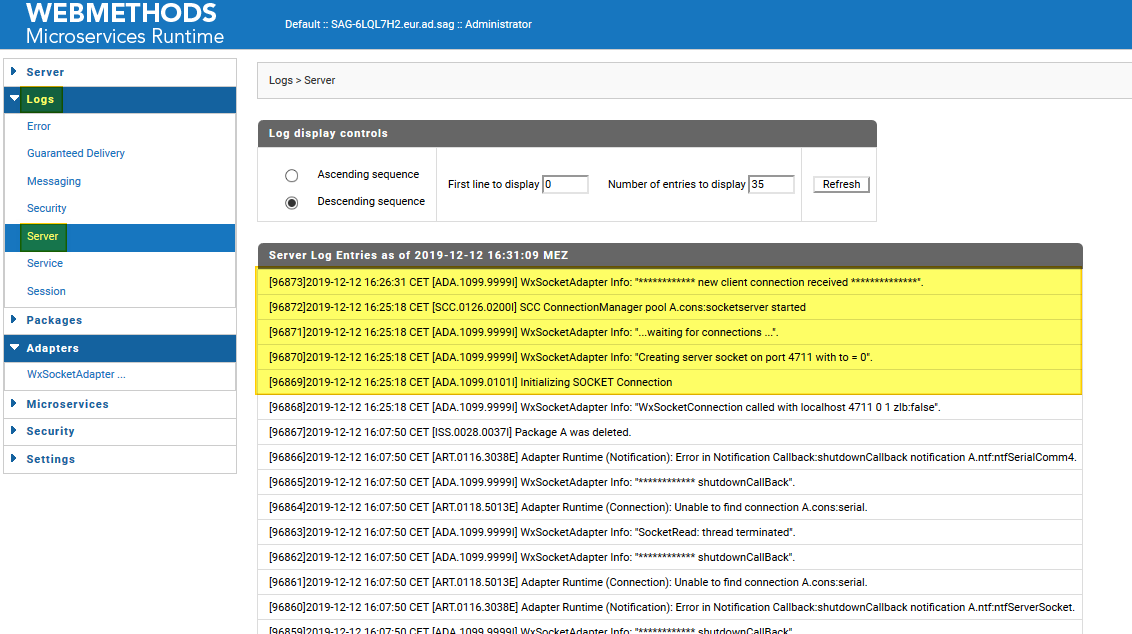Click log entry 96860 ntfServerSocket error
Screen dimensions: 1132x634
click(669, 607)
